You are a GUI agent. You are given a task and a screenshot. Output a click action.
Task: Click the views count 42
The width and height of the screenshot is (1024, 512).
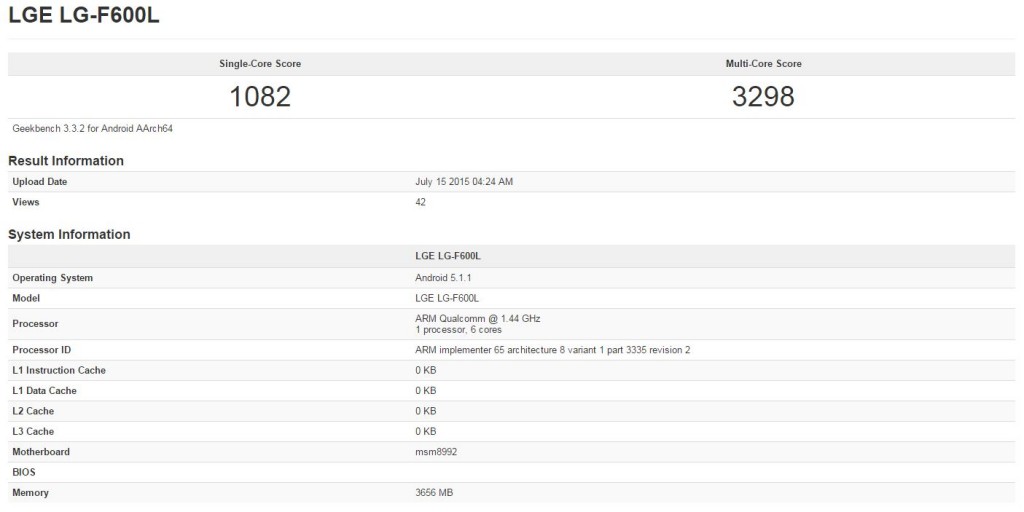[x=421, y=202]
